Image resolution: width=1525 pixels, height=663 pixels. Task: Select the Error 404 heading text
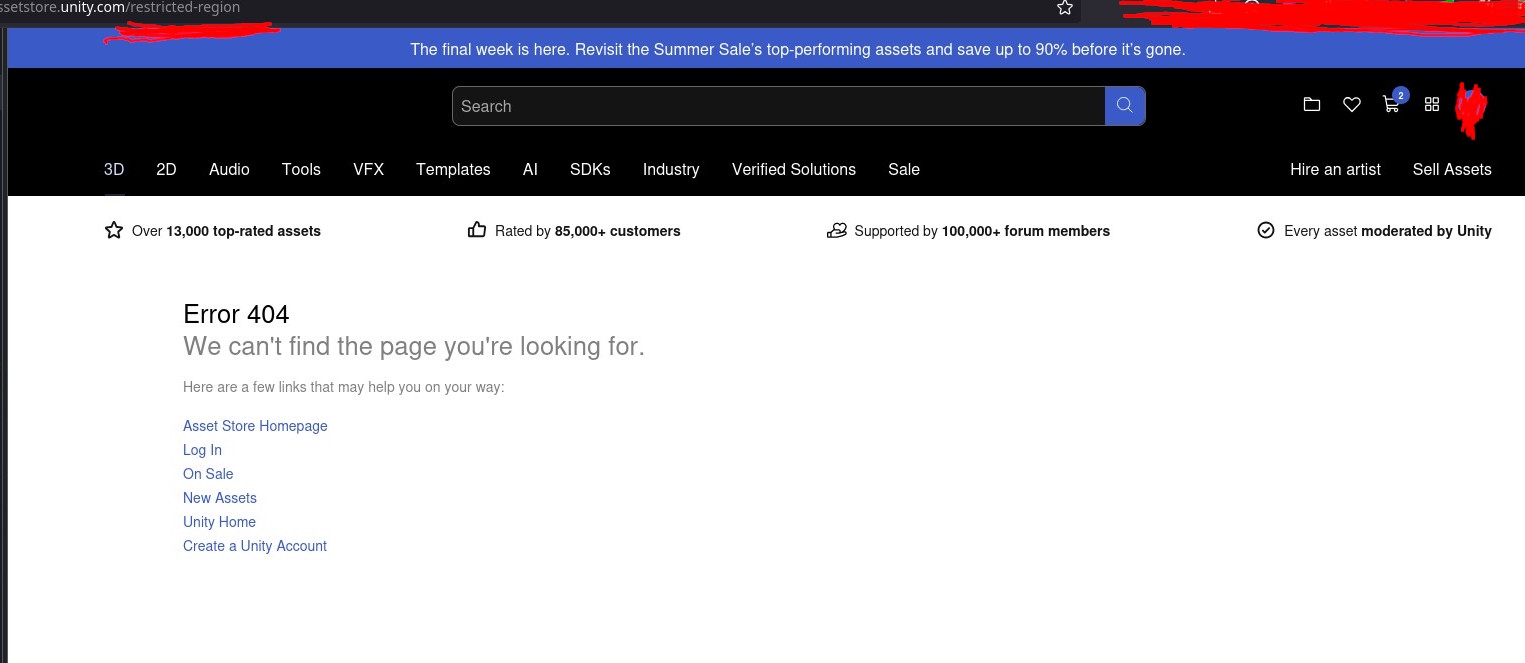pos(236,314)
